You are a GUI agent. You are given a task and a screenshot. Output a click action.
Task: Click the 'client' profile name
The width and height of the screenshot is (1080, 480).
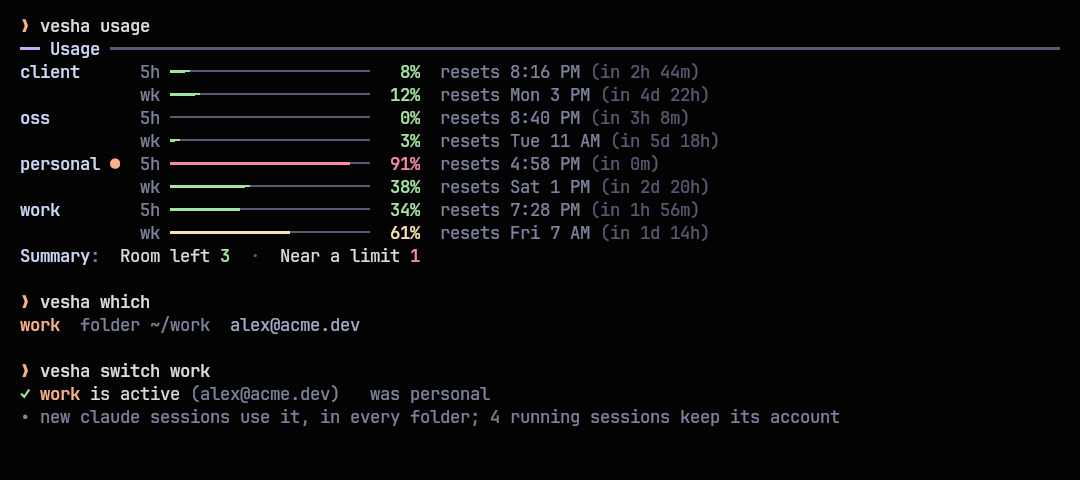50,72
